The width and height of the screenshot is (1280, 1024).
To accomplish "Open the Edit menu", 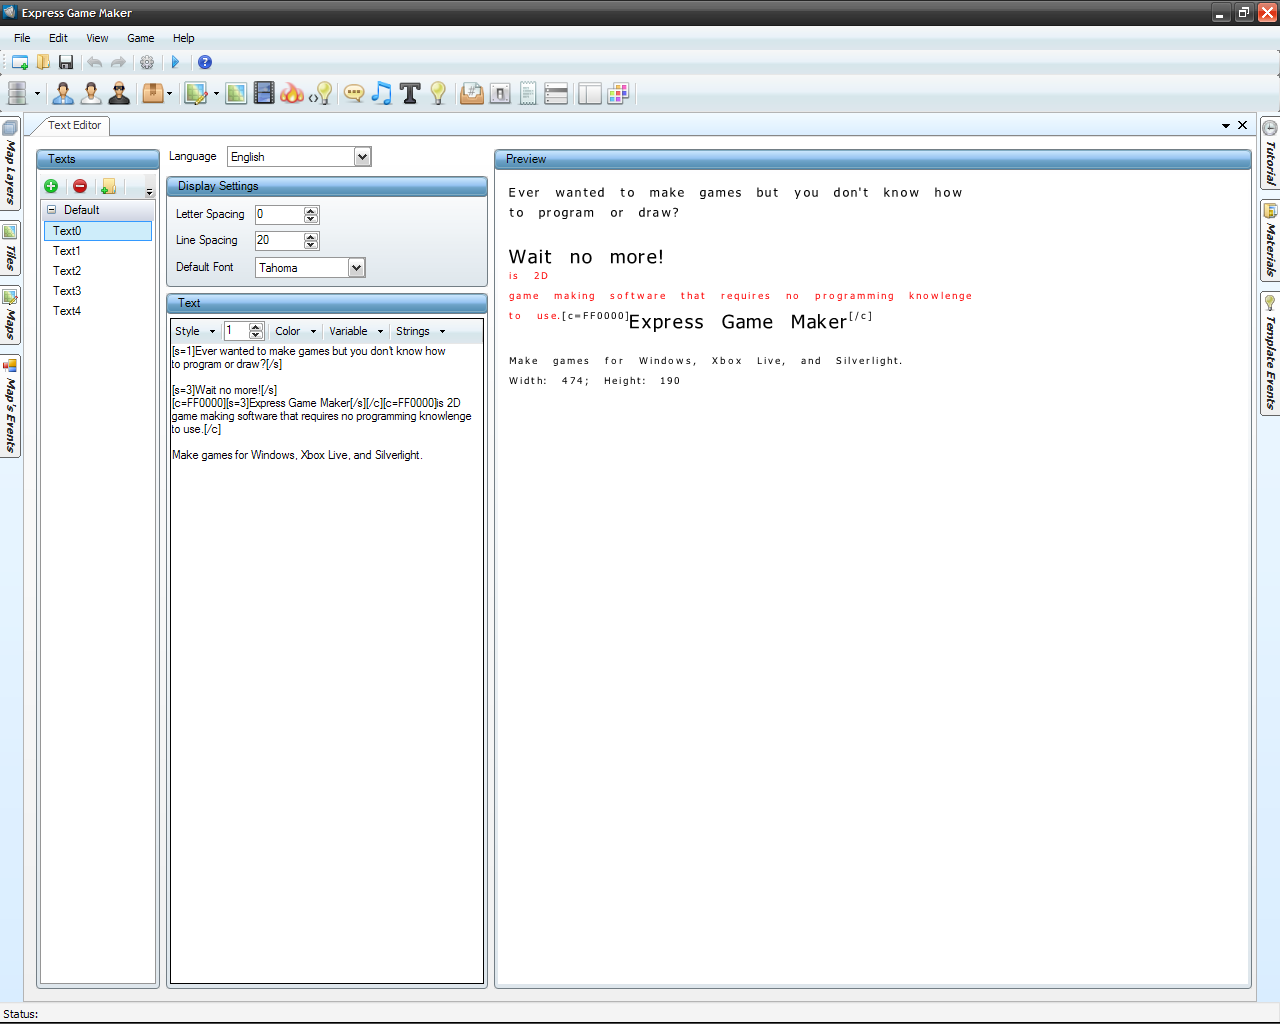I will point(59,38).
